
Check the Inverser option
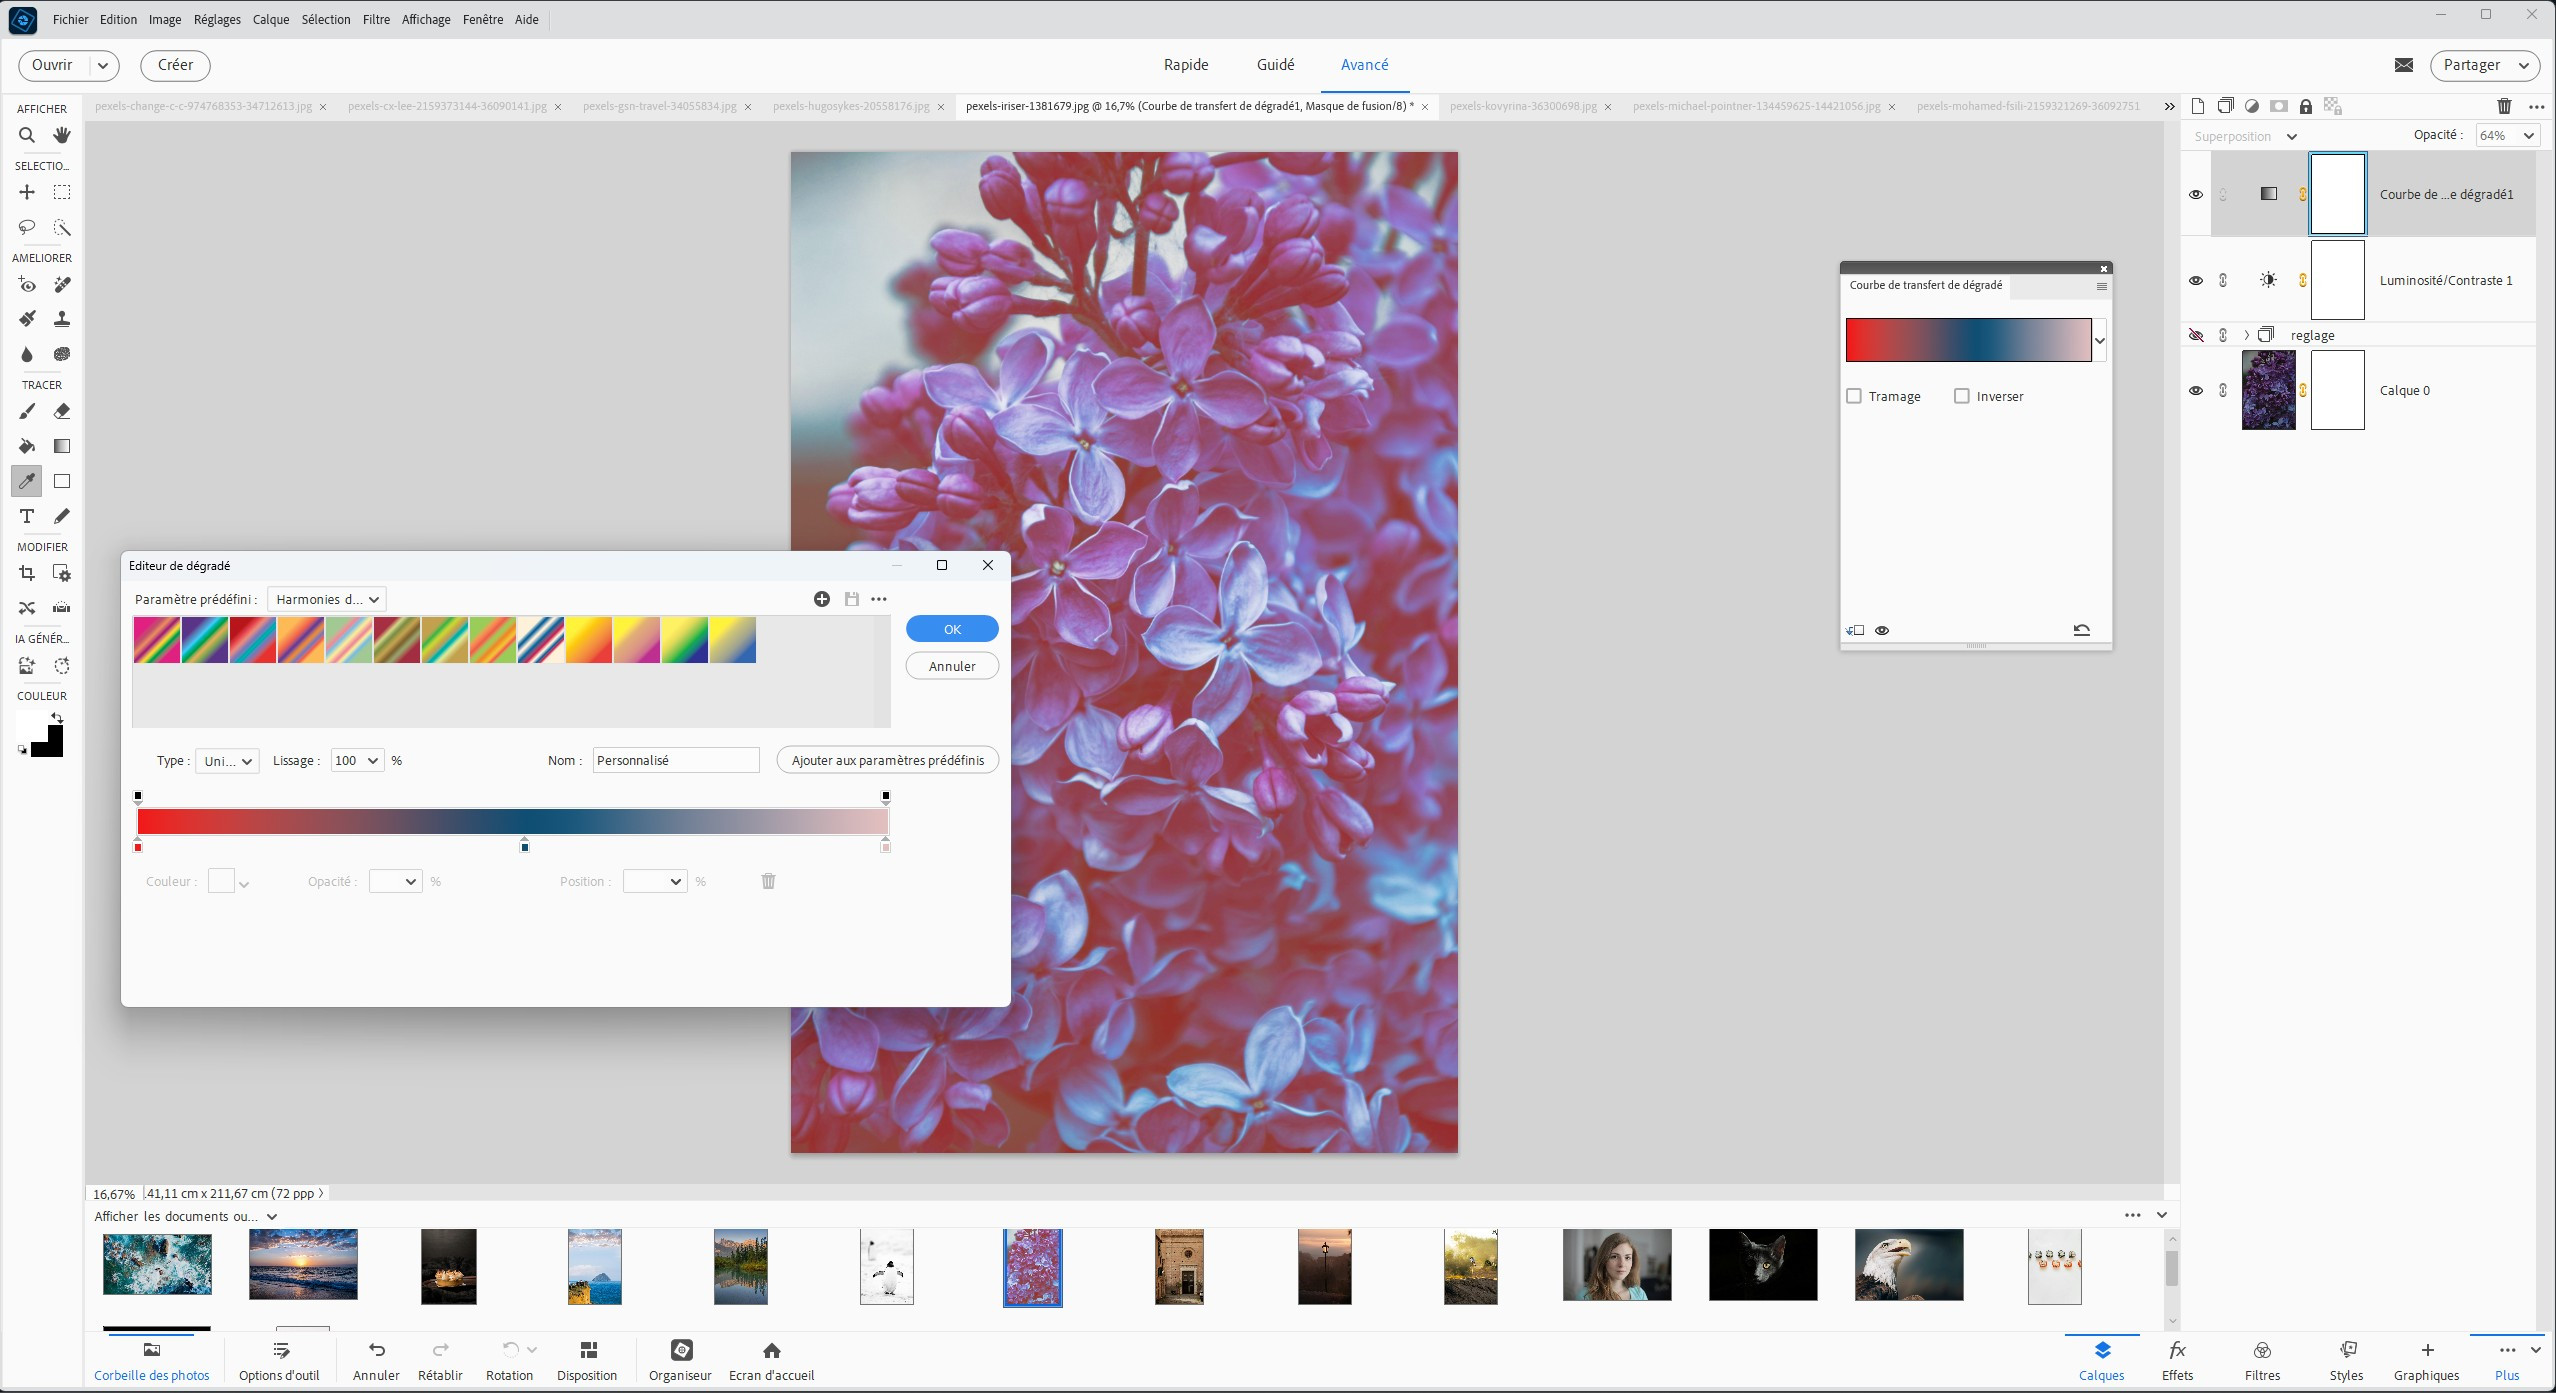pyautogui.click(x=1962, y=396)
